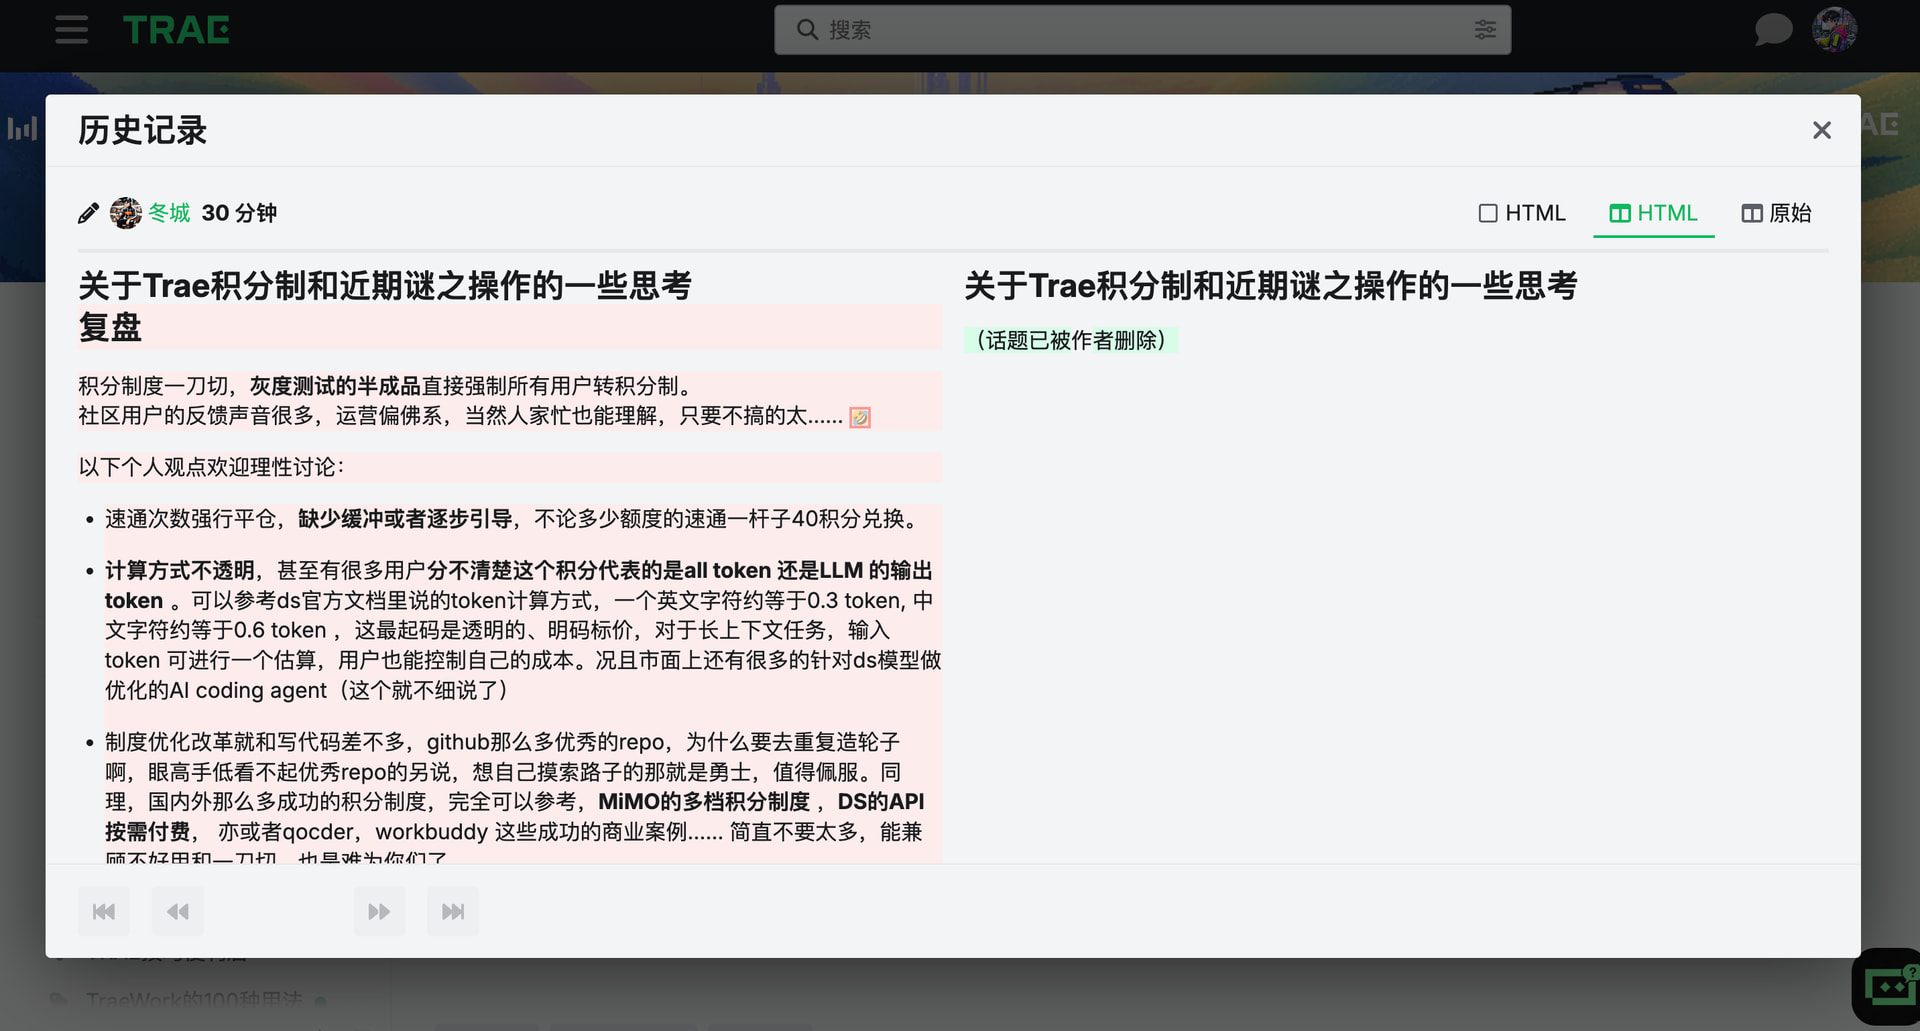Jump to the last revision
The height and width of the screenshot is (1031, 1920).
453,911
